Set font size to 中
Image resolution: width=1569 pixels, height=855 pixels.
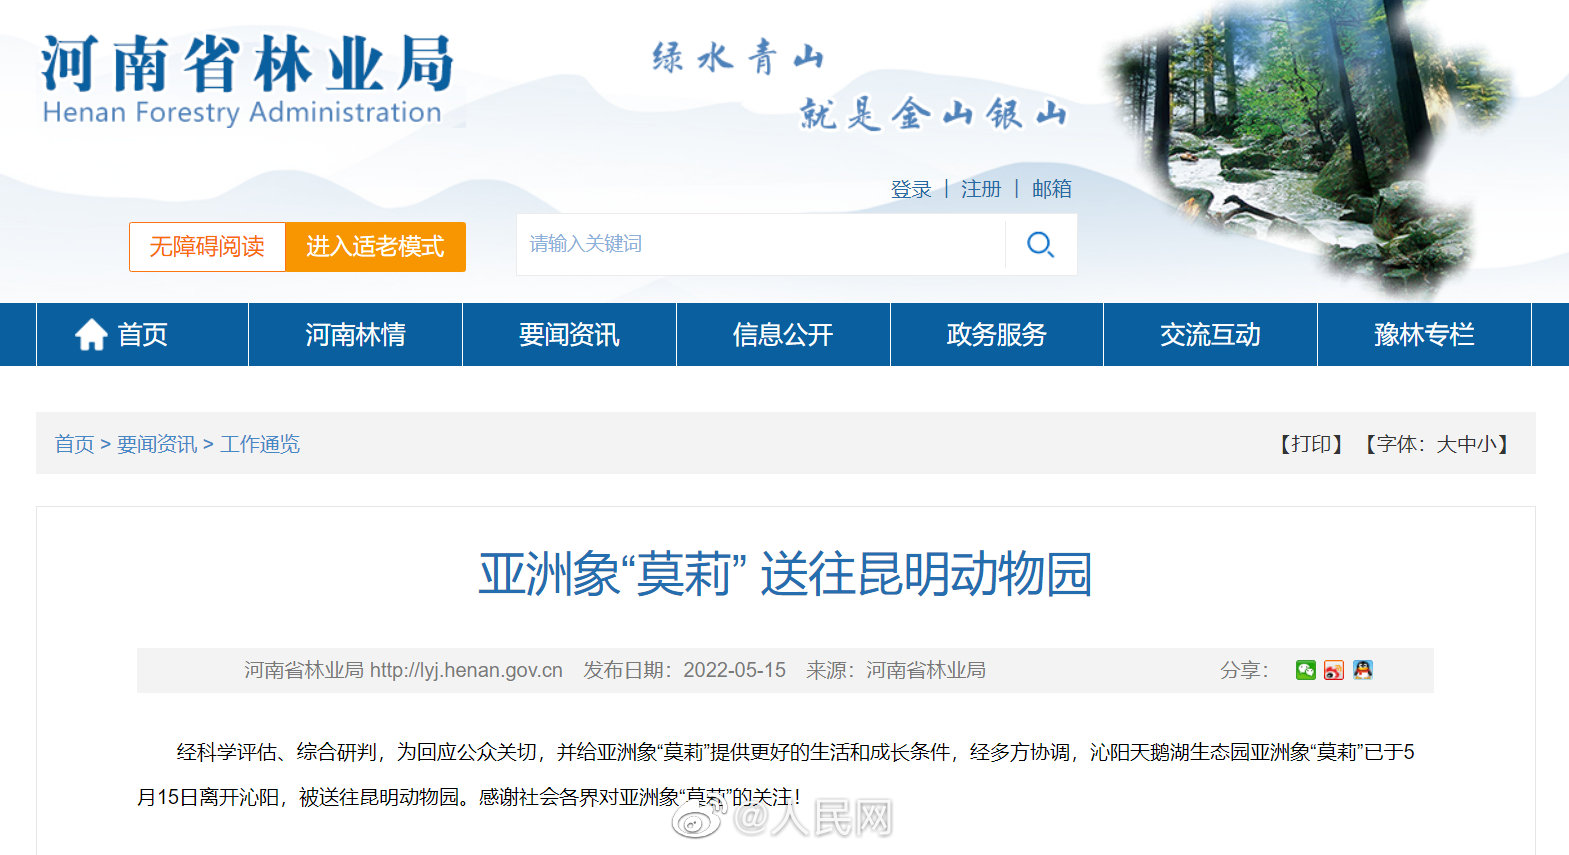pyautogui.click(x=1466, y=444)
